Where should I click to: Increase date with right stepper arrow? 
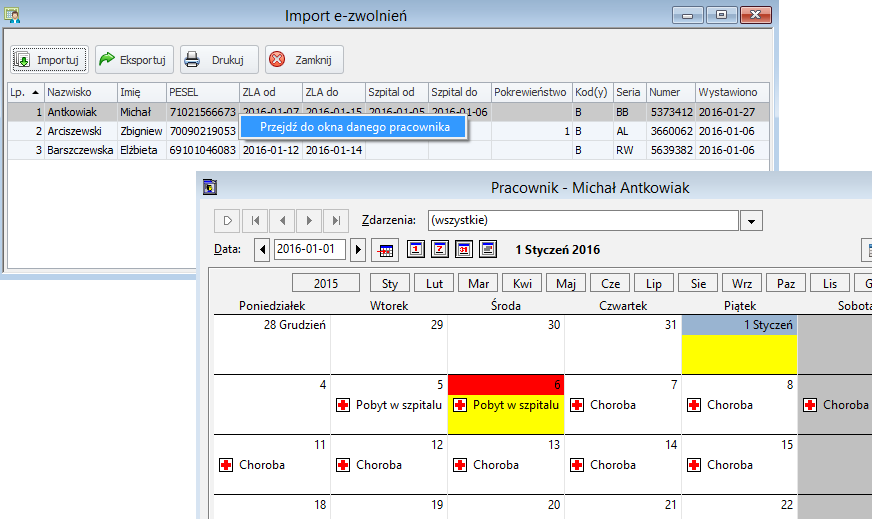coord(358,249)
